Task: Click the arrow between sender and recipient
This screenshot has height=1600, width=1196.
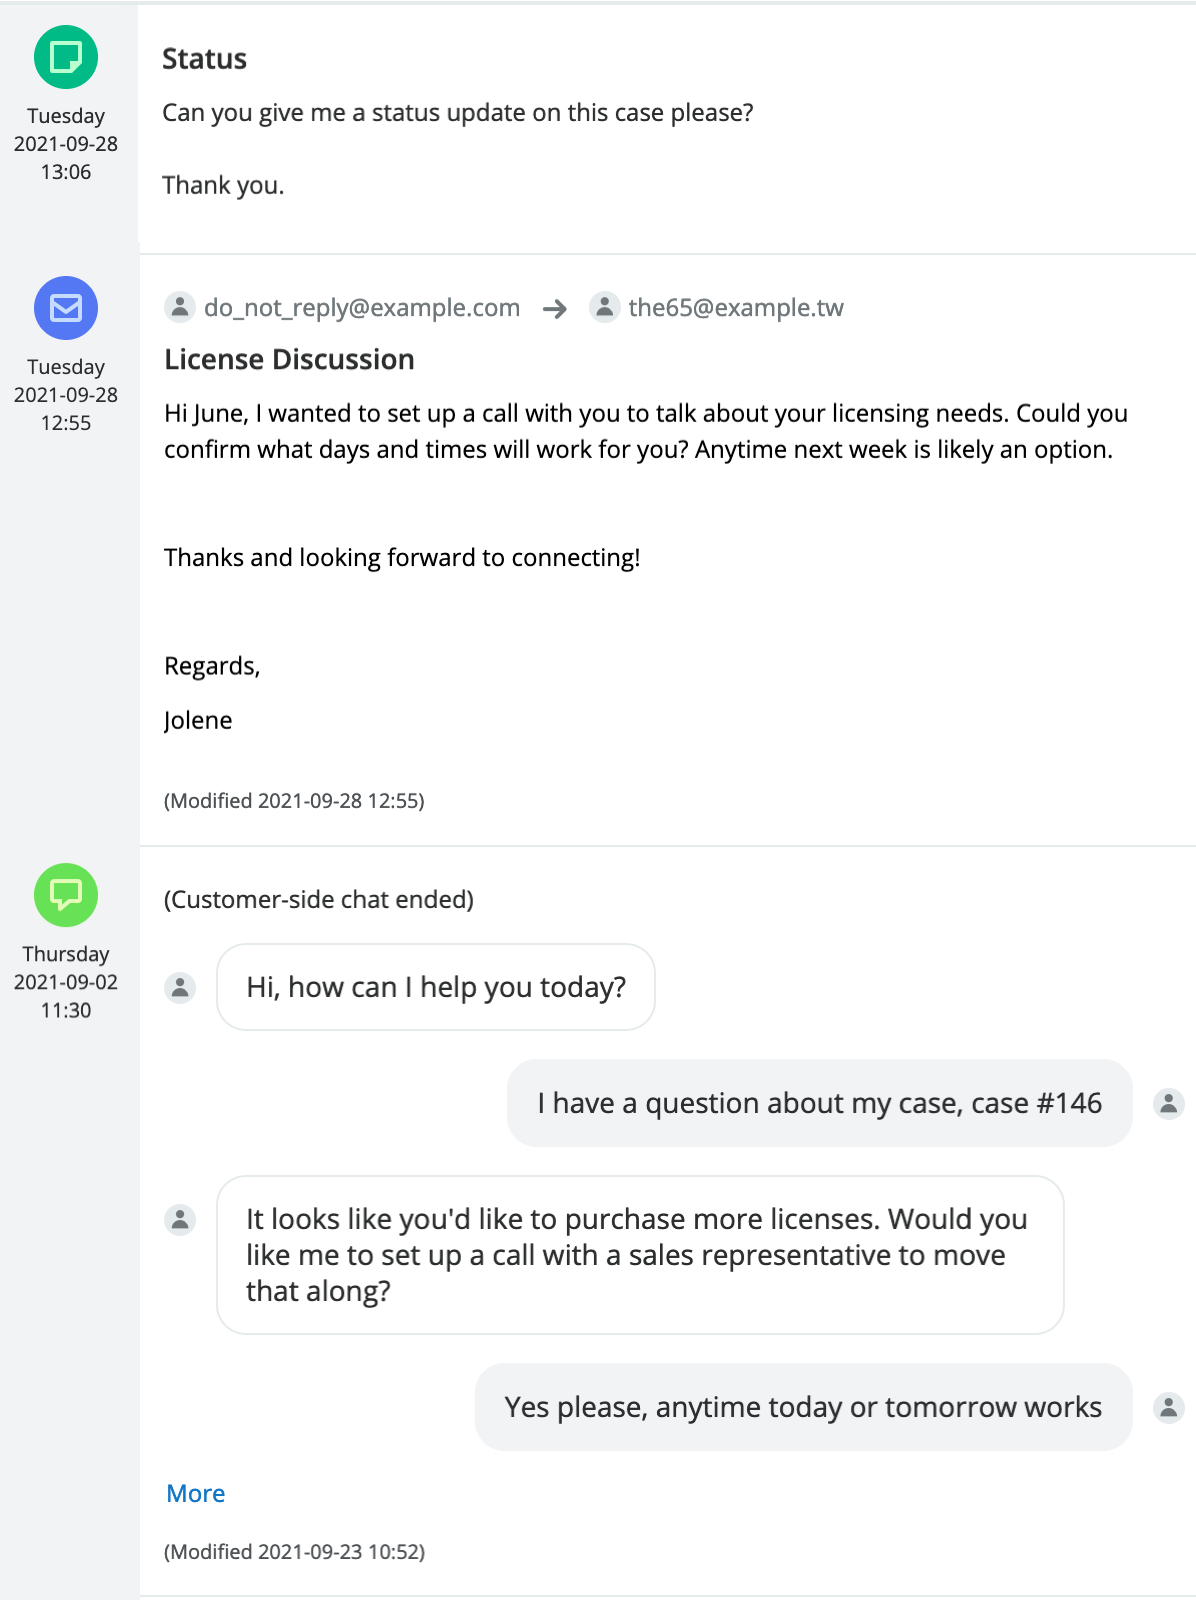Action: 555,309
